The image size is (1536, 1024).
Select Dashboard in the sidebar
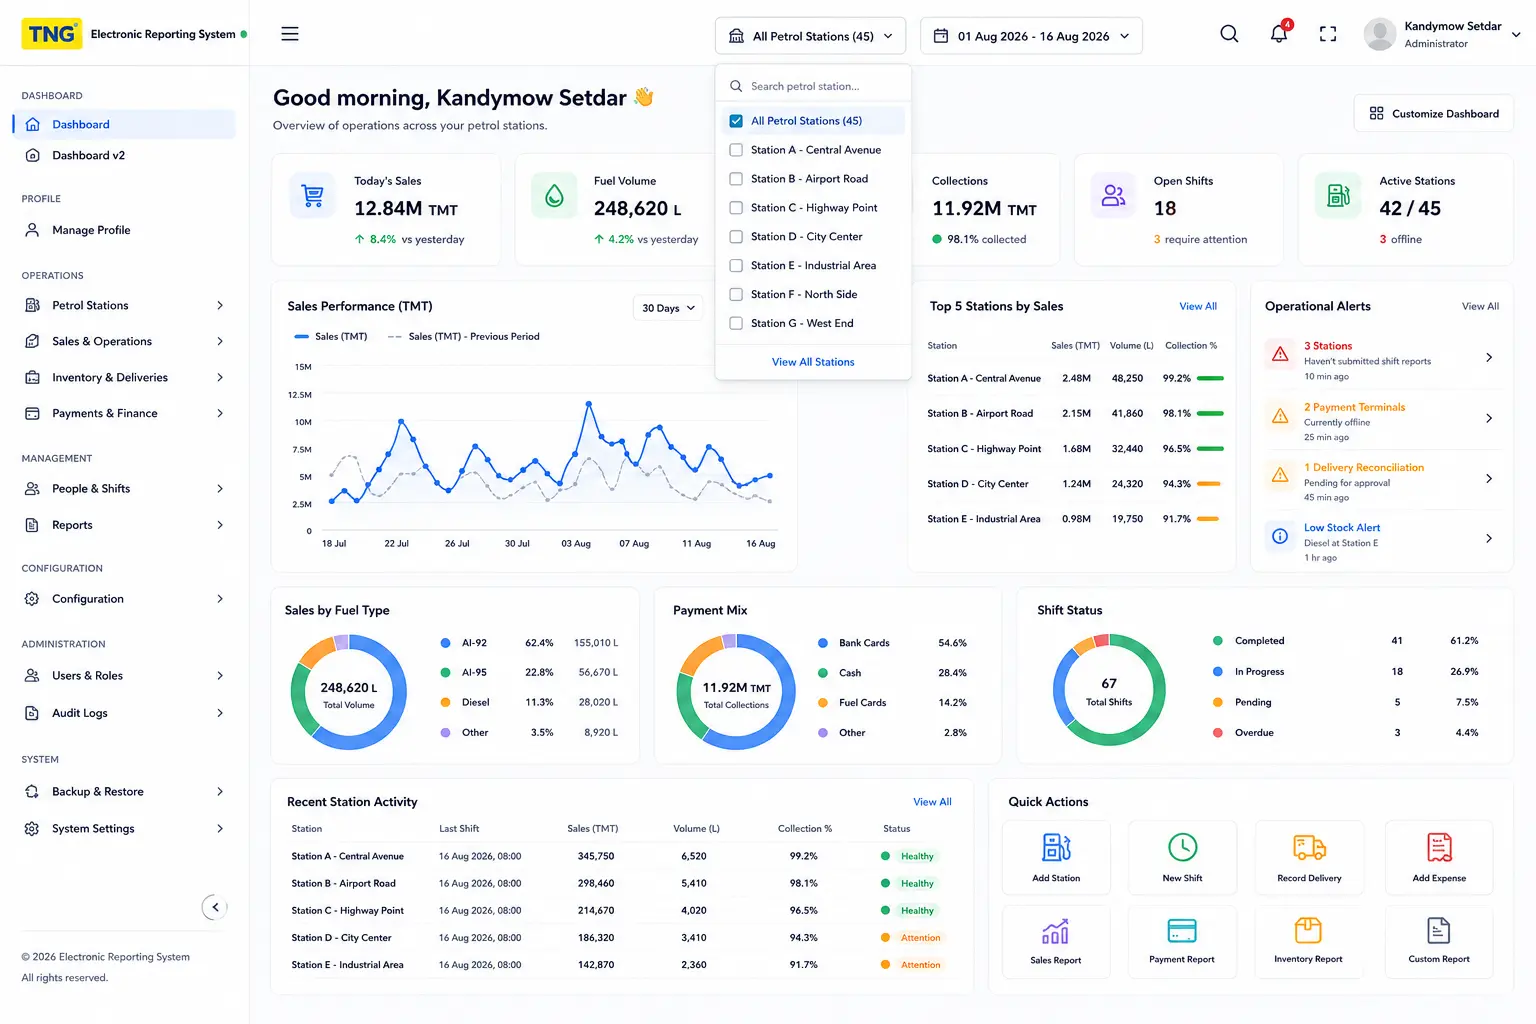[125, 124]
